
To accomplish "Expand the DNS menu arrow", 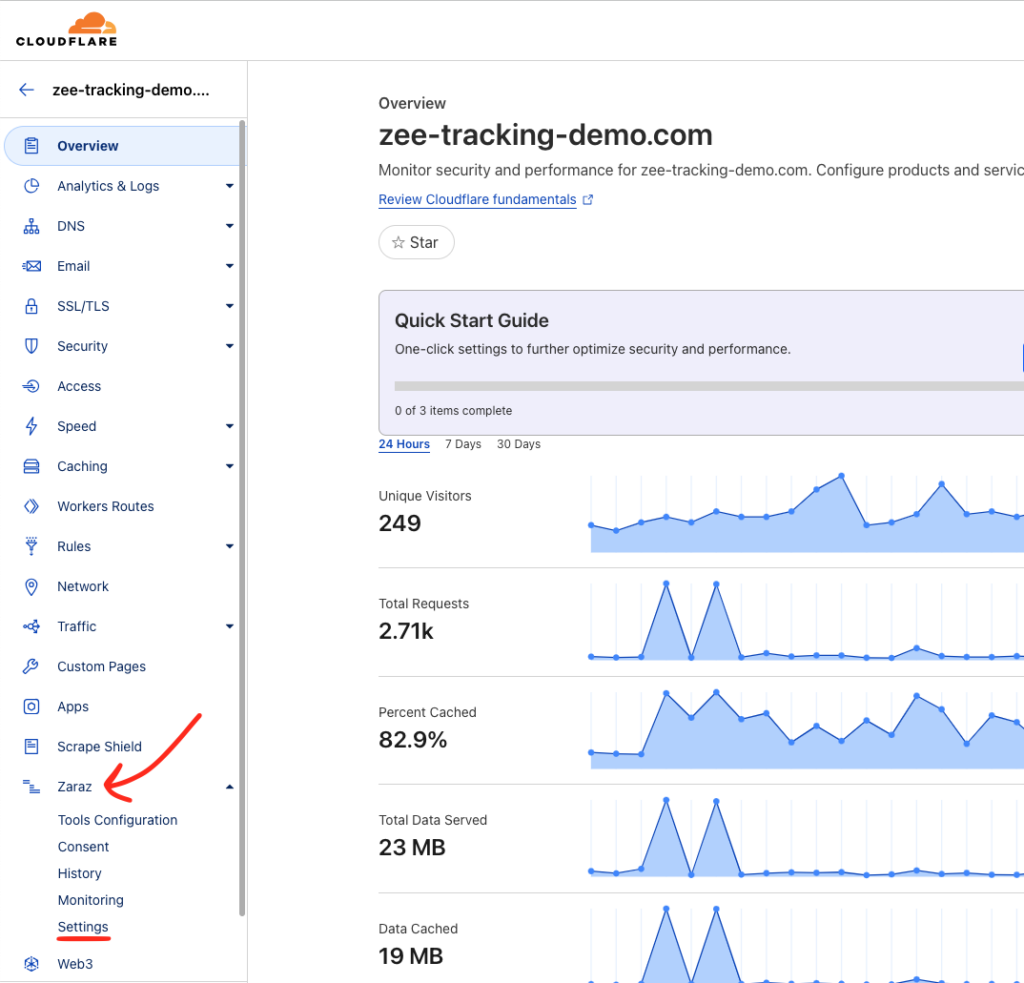I will point(229,226).
